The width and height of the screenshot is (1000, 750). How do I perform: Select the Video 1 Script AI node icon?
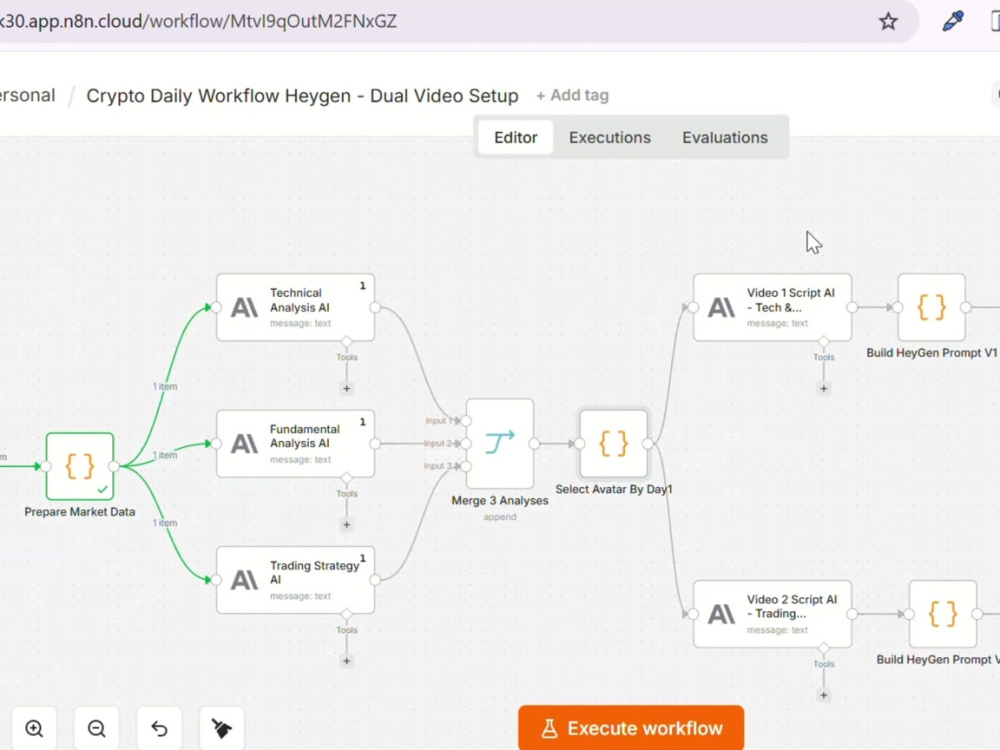coord(721,307)
